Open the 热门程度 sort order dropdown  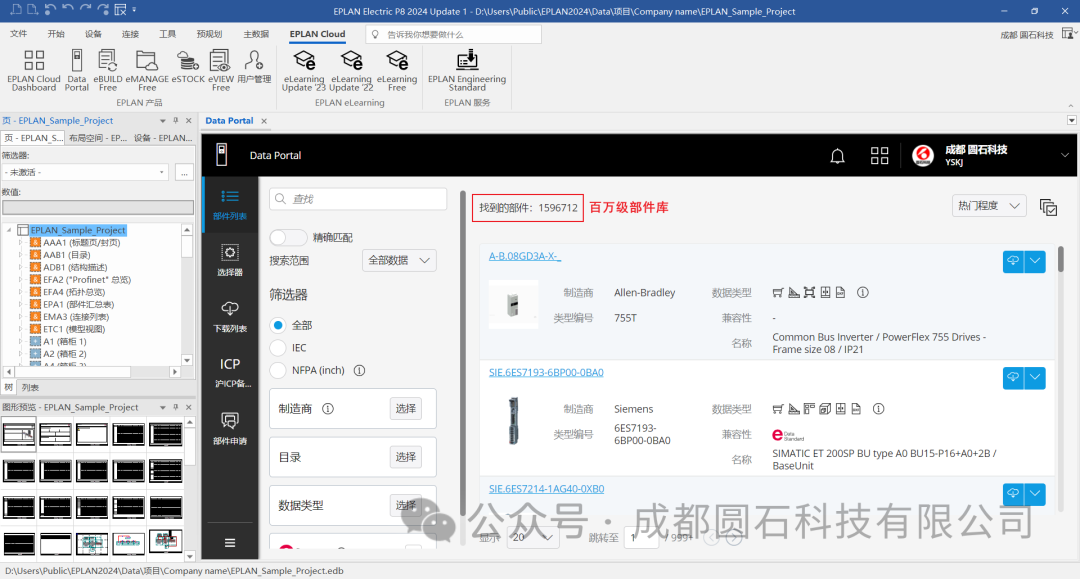point(989,204)
